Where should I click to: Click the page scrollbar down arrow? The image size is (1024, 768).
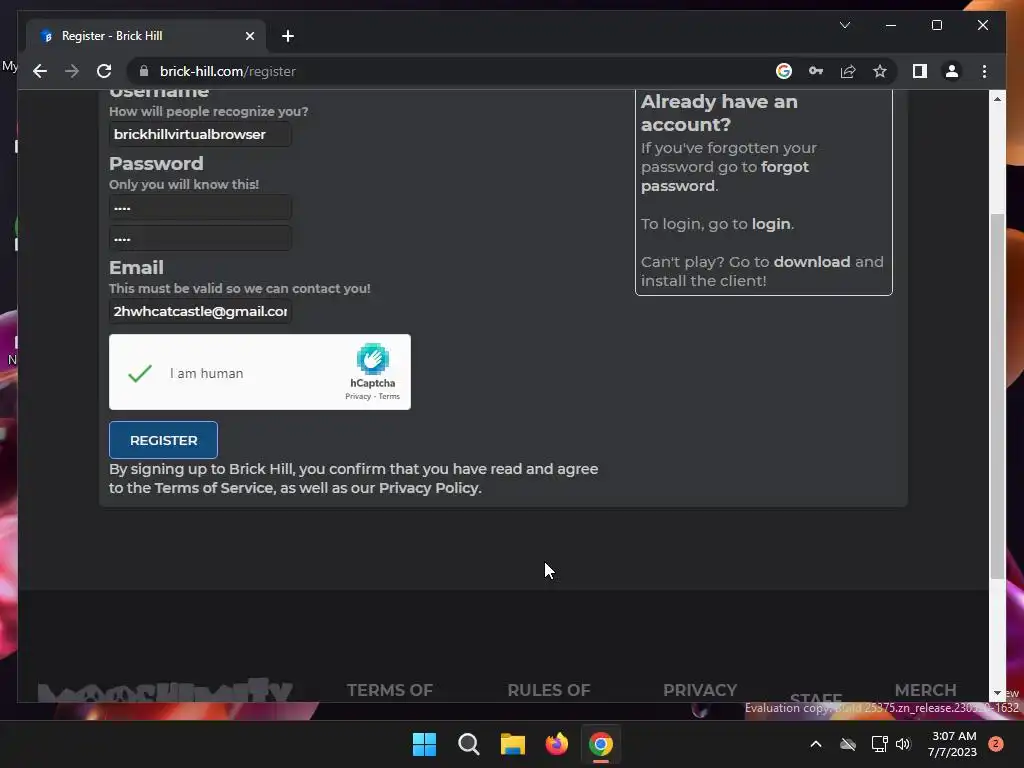[x=997, y=693]
